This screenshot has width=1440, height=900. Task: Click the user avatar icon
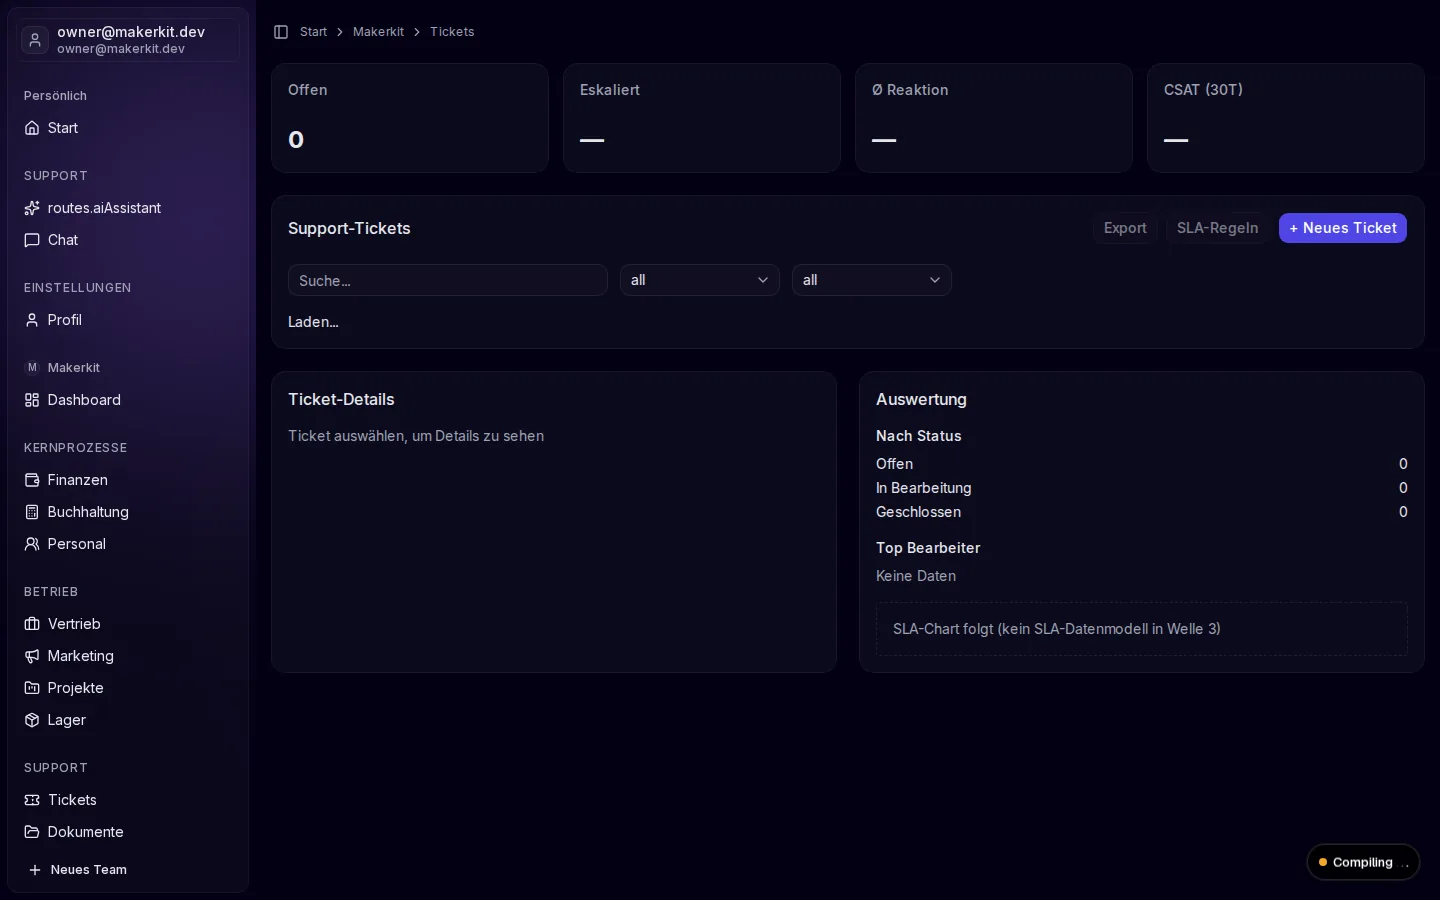point(35,40)
